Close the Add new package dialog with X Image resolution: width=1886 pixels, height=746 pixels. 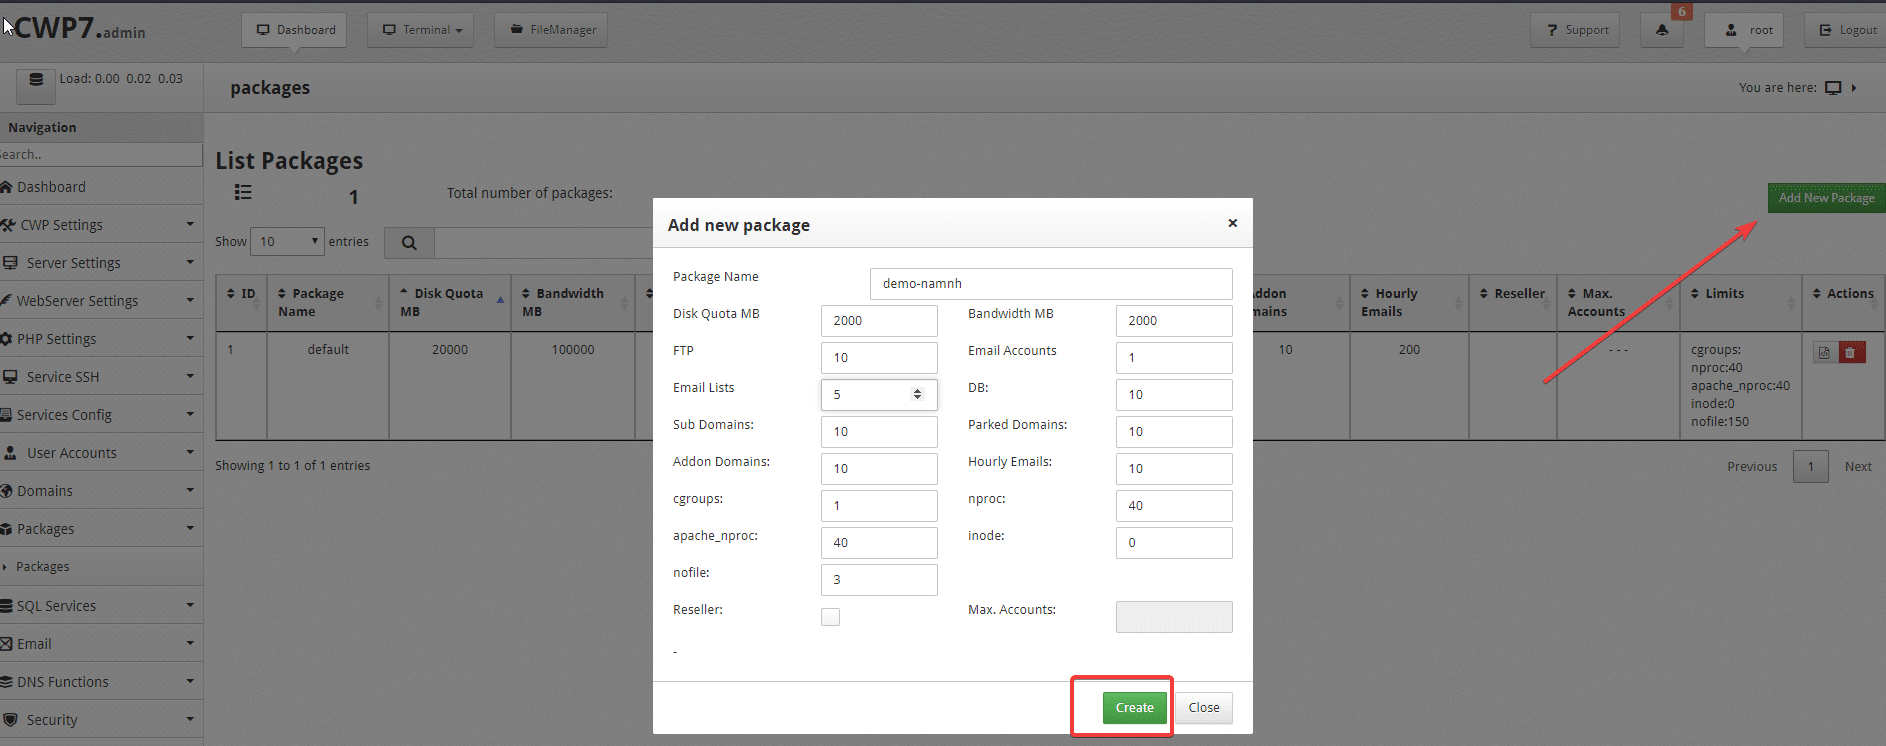tap(1232, 223)
